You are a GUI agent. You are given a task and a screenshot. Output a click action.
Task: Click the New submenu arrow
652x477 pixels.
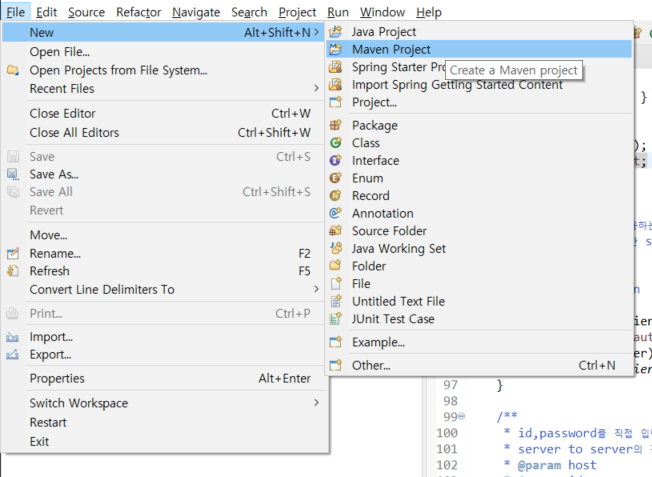tap(316, 32)
